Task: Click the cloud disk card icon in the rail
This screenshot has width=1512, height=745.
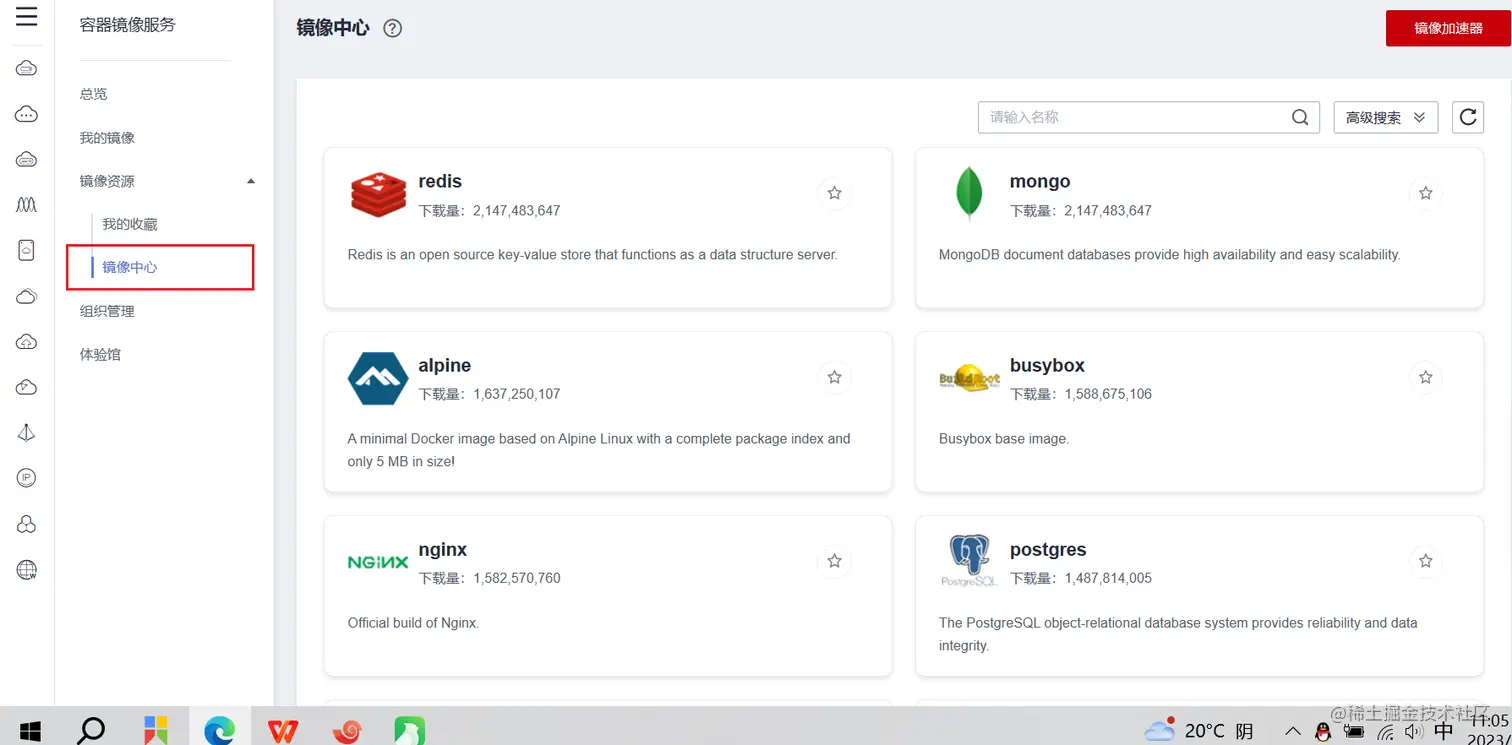Action: tap(27, 250)
